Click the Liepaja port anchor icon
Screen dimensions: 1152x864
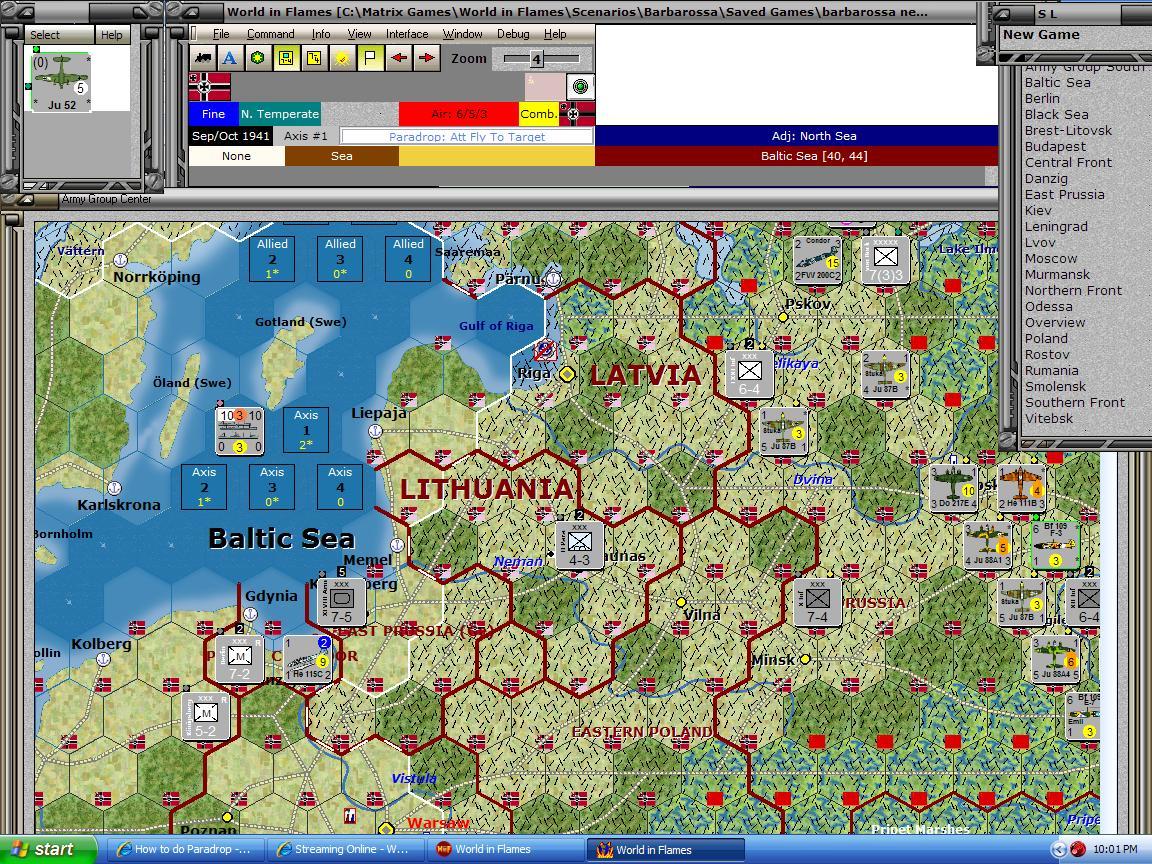click(x=375, y=431)
